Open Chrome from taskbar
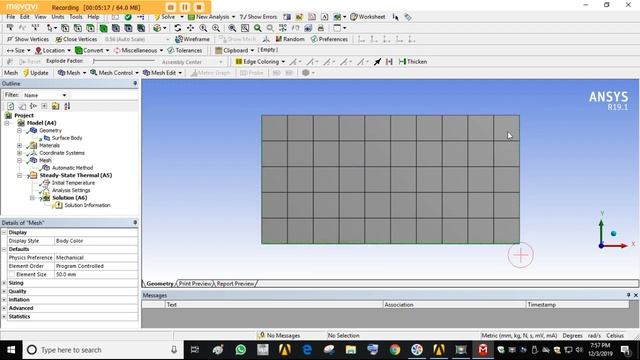640x360 pixels. click(395, 350)
